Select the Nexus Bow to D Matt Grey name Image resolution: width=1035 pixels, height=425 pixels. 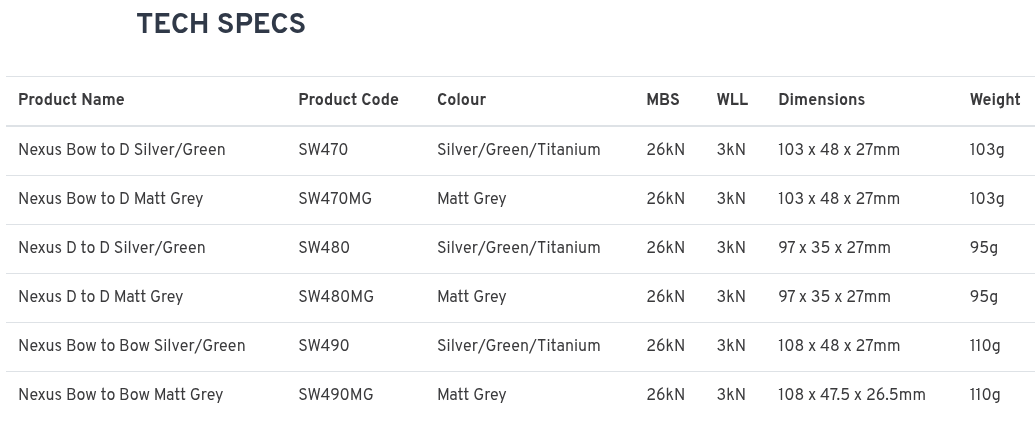pos(110,199)
